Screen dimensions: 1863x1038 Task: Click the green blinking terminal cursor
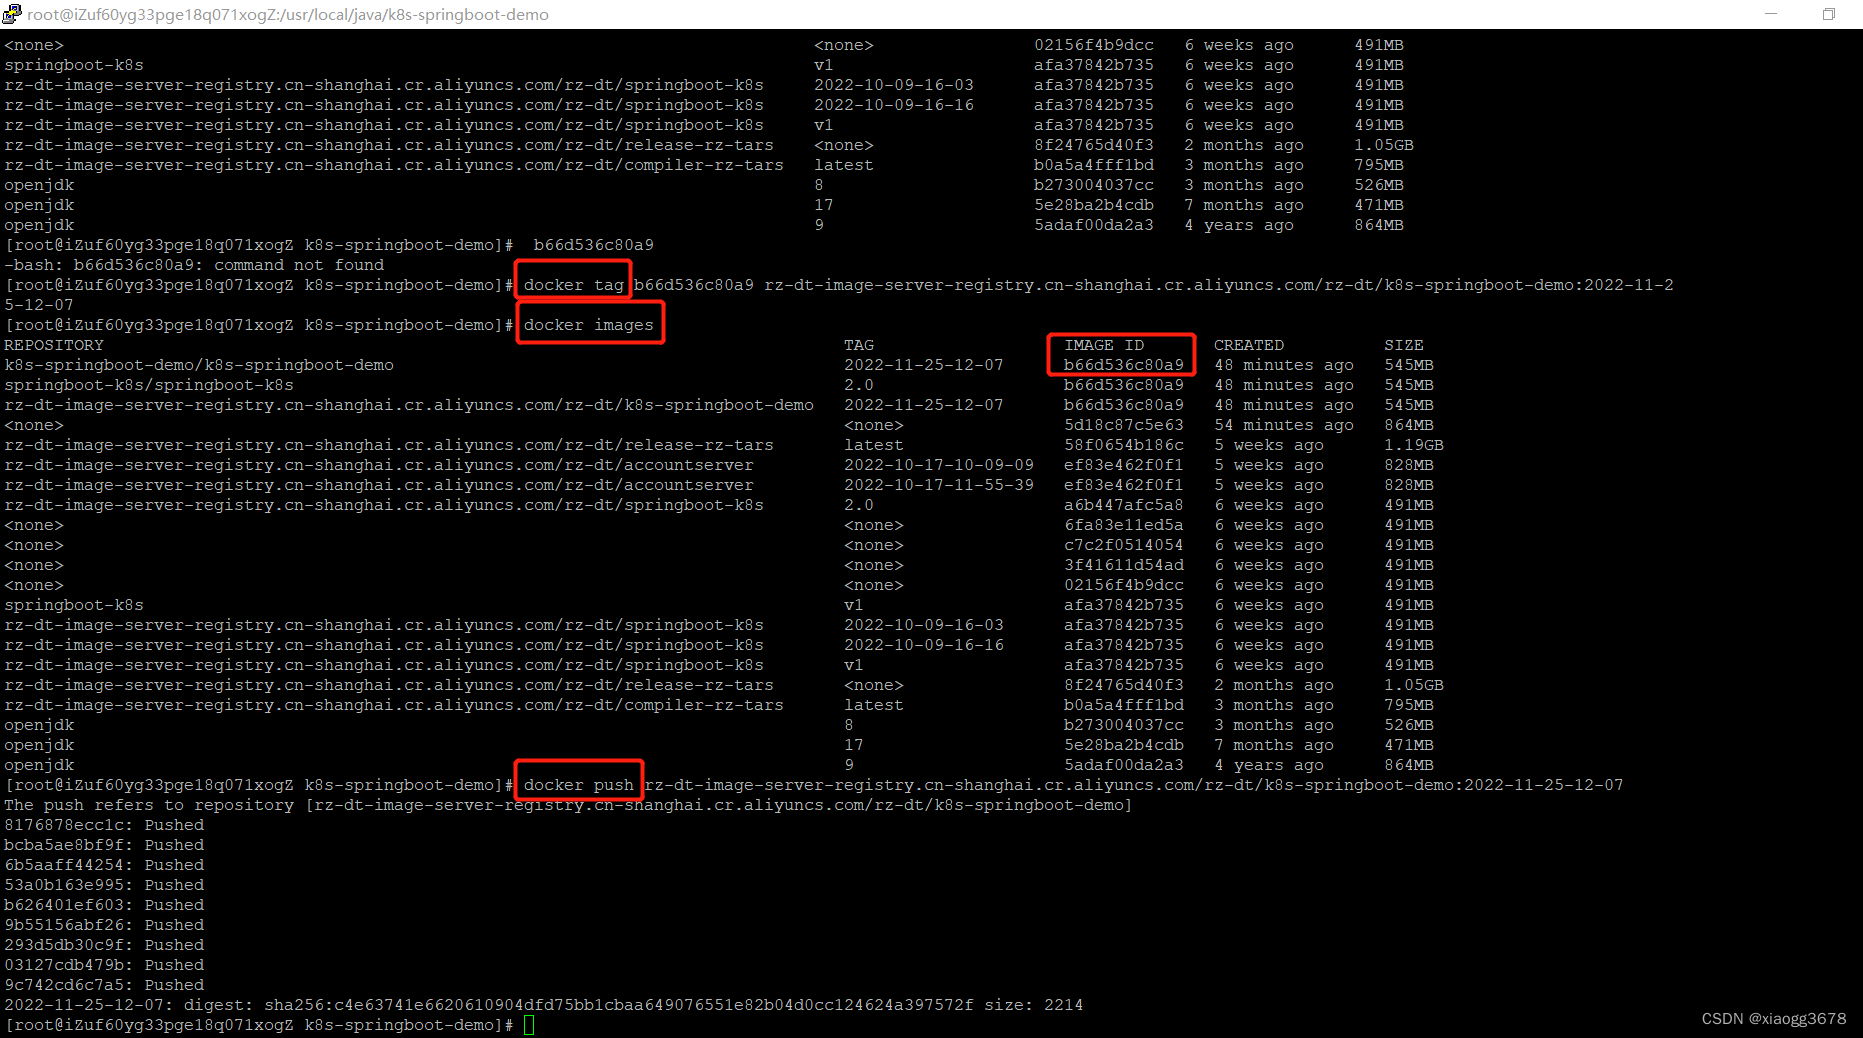[x=529, y=1024]
